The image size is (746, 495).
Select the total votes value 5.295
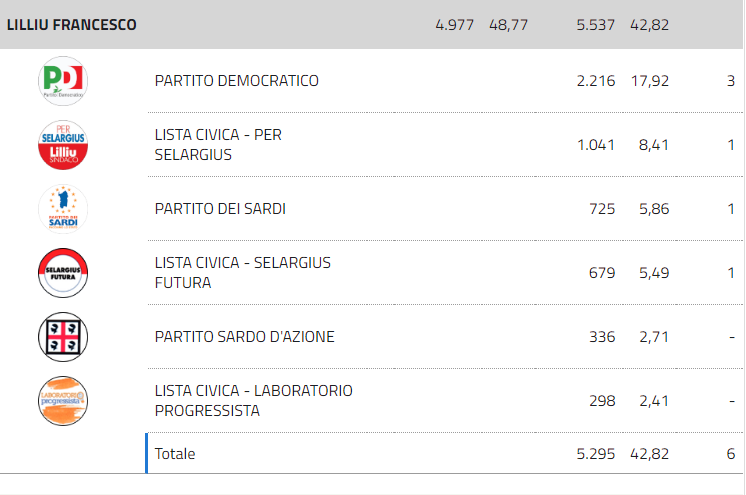pyautogui.click(x=596, y=454)
